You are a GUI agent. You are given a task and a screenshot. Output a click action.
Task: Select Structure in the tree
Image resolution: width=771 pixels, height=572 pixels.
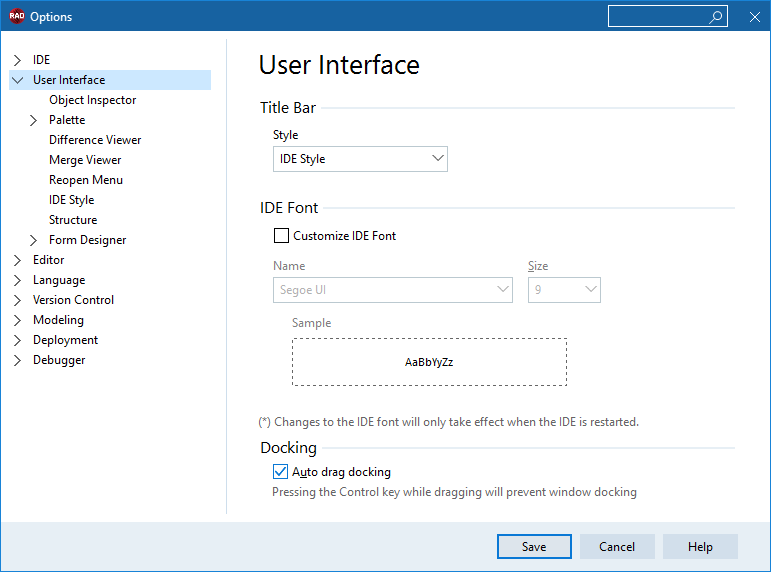[x=73, y=220]
